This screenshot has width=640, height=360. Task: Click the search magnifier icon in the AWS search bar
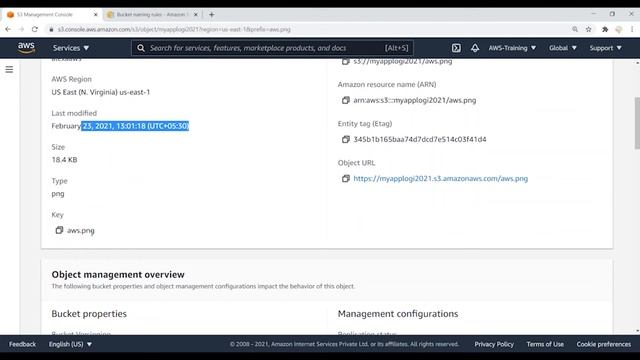click(141, 48)
